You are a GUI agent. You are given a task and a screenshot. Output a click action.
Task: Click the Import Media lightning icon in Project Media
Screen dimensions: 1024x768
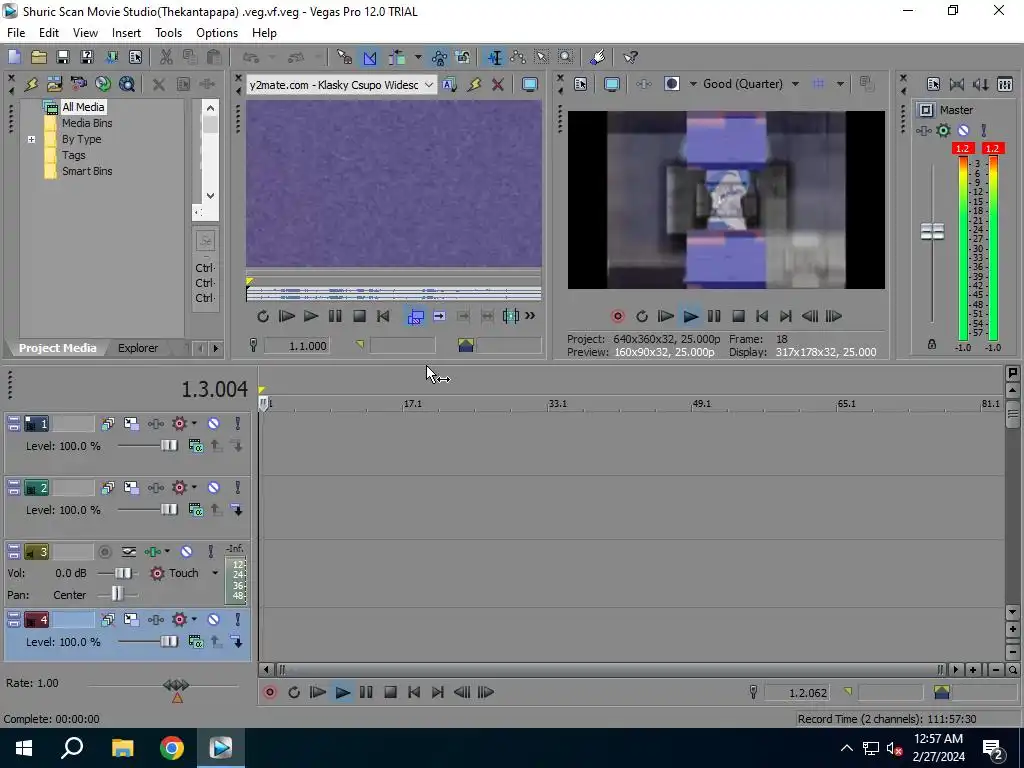(x=31, y=84)
